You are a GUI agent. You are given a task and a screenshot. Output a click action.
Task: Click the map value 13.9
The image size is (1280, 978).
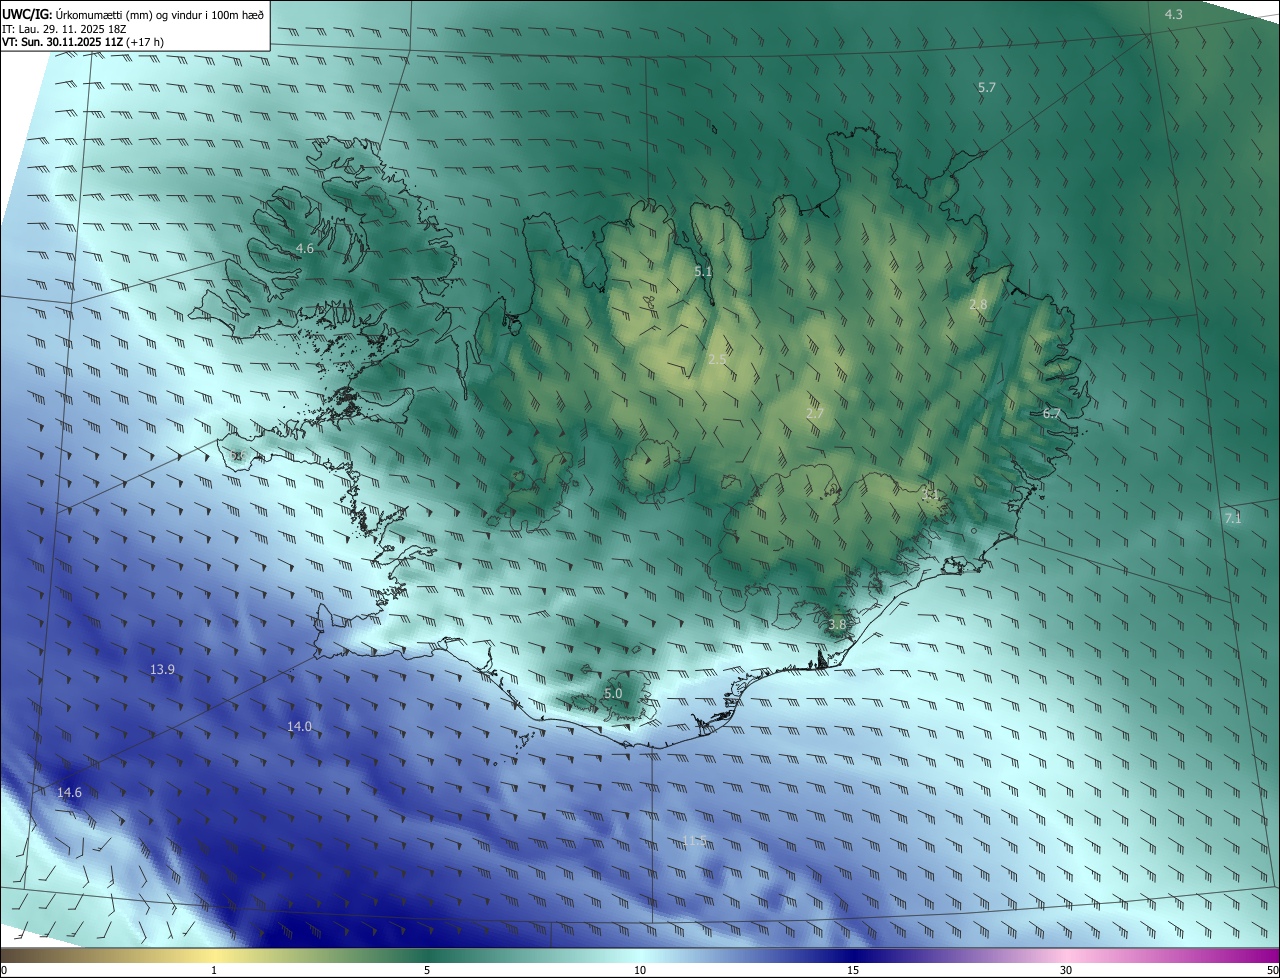click(162, 669)
